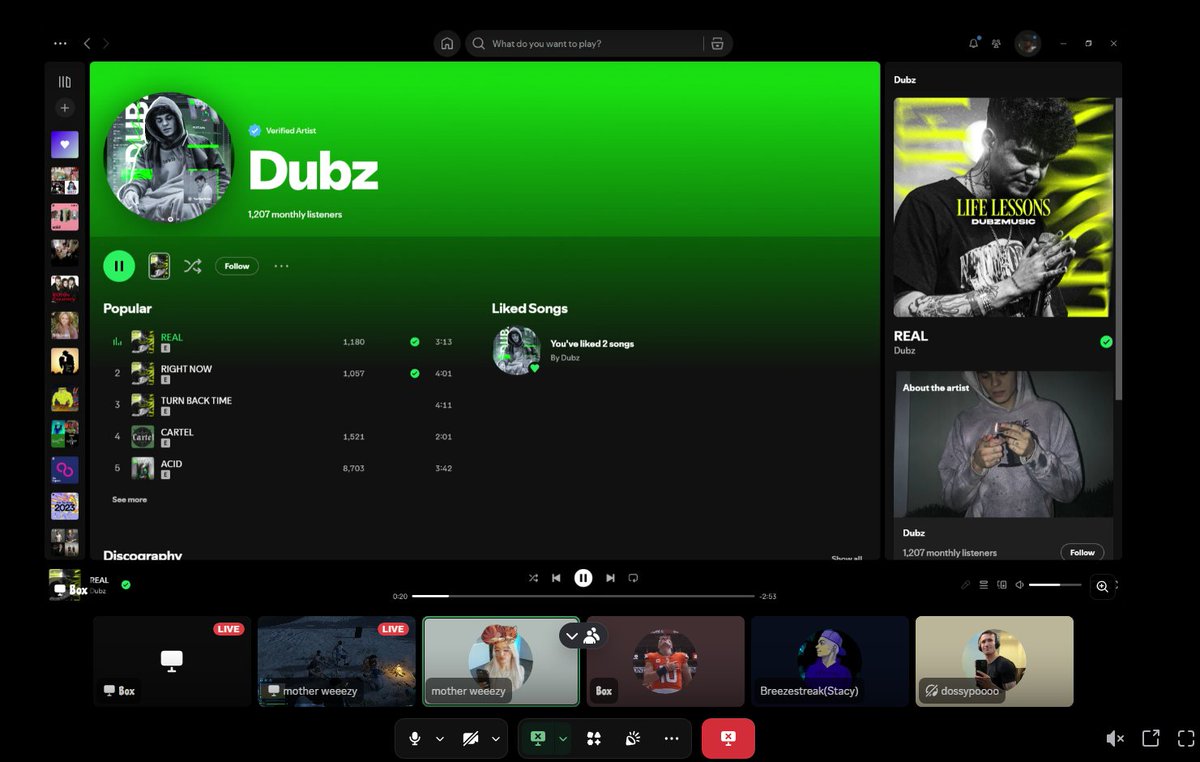1200x762 pixels.
Task: Select mother weeezy live stream tile
Action: click(x=336, y=661)
